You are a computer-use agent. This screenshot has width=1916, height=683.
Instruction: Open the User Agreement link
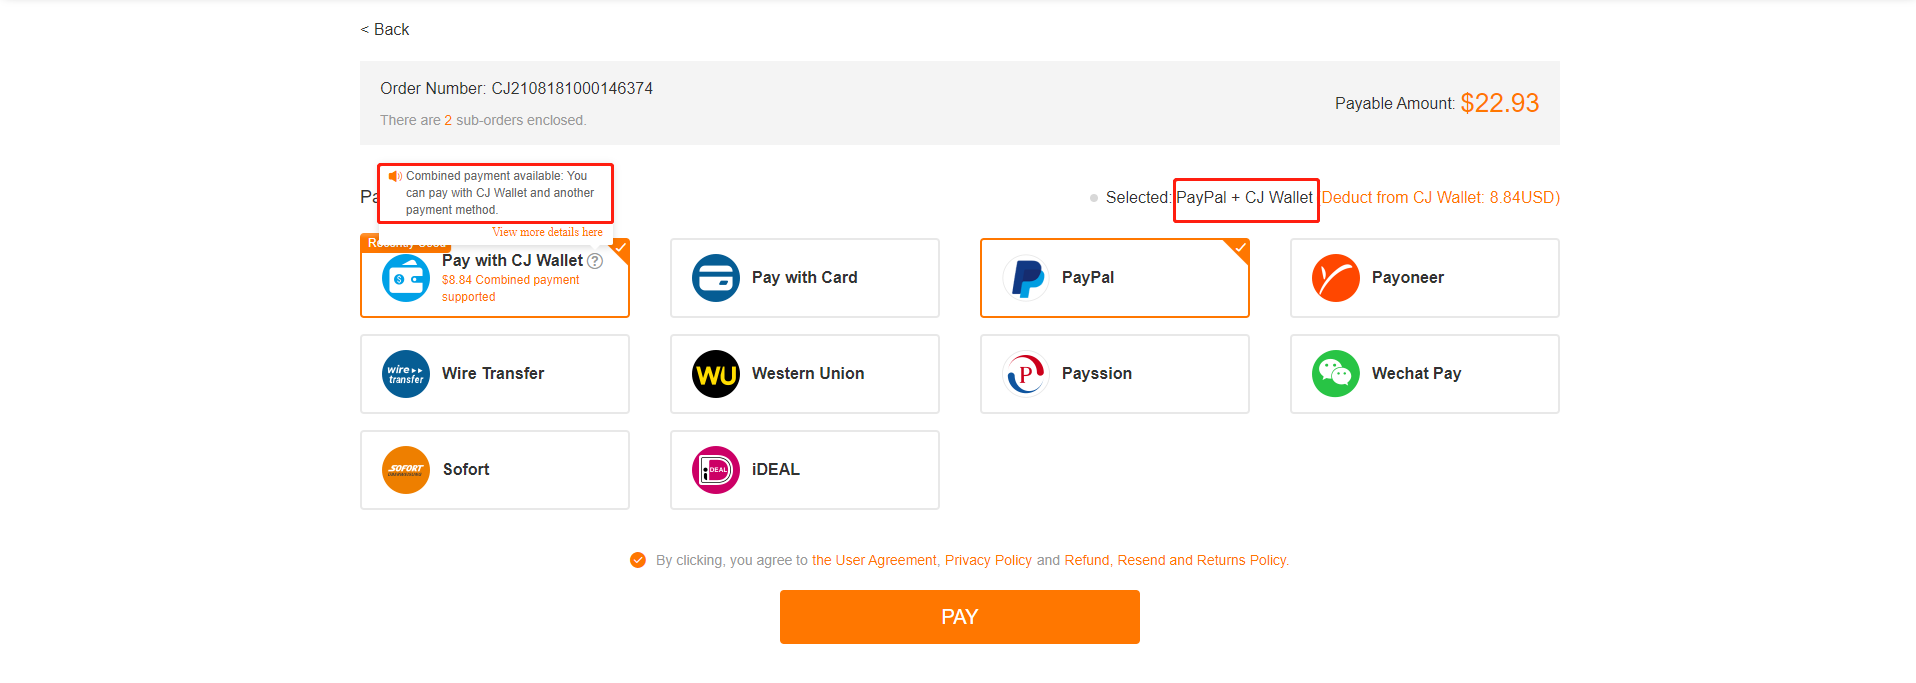point(874,560)
